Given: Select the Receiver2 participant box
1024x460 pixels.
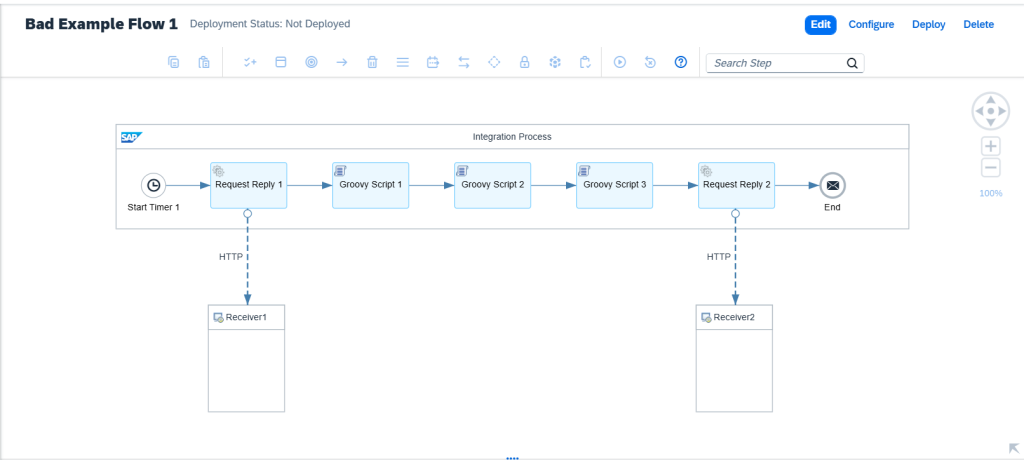Looking at the screenshot, I should 734,358.
